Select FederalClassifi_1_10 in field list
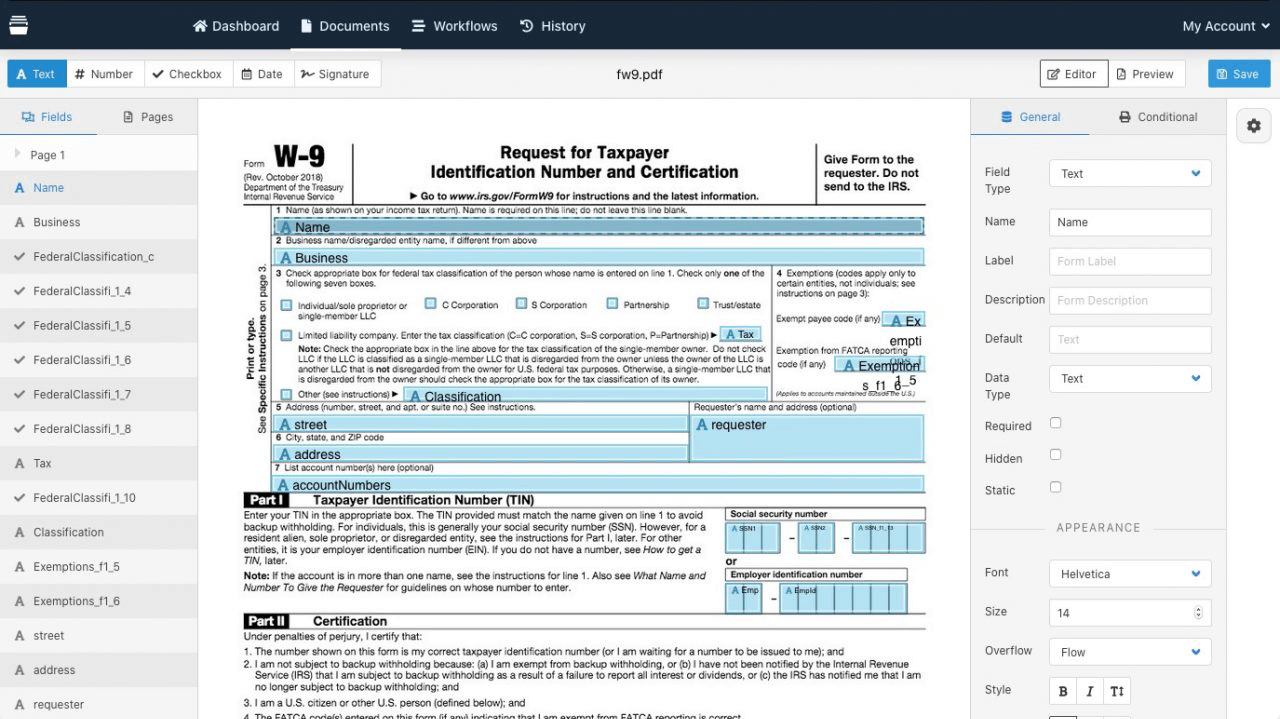Screen dimensions: 1280x719 pos(98,498)
